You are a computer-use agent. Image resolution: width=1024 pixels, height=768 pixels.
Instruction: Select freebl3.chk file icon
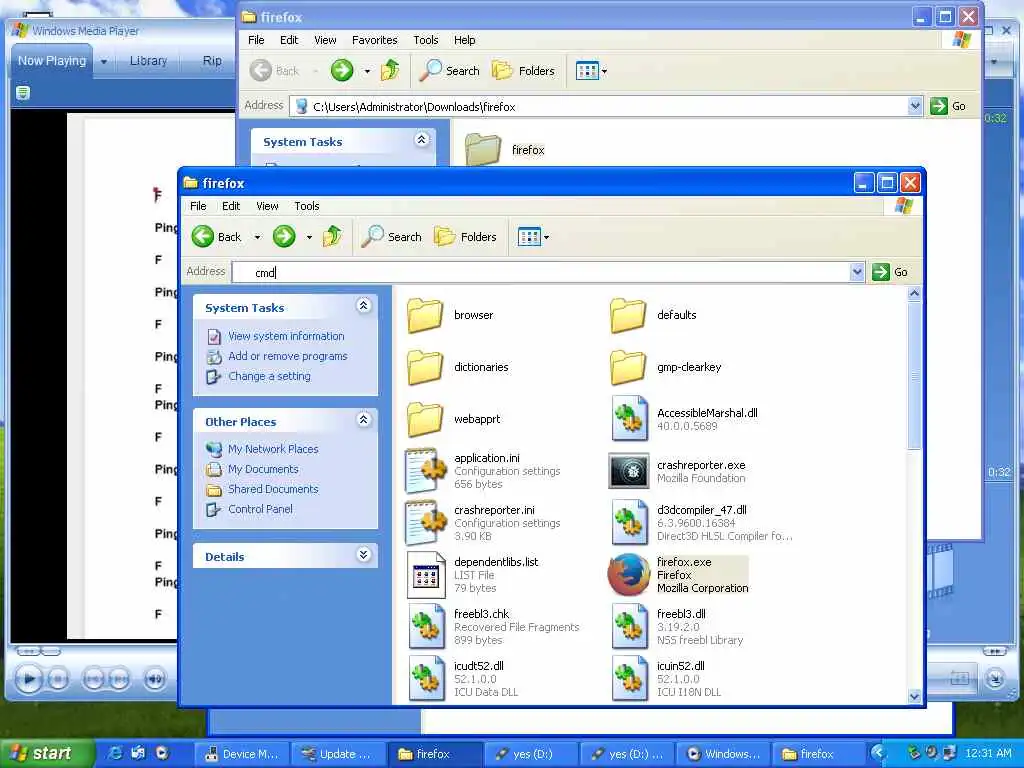[426, 627]
